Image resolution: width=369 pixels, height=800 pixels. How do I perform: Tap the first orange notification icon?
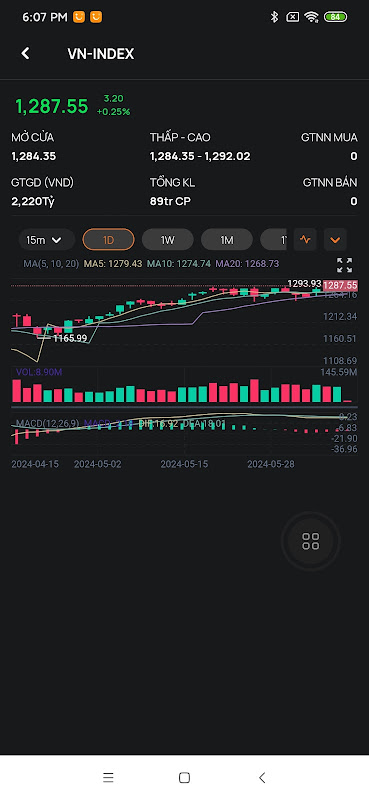point(79,17)
